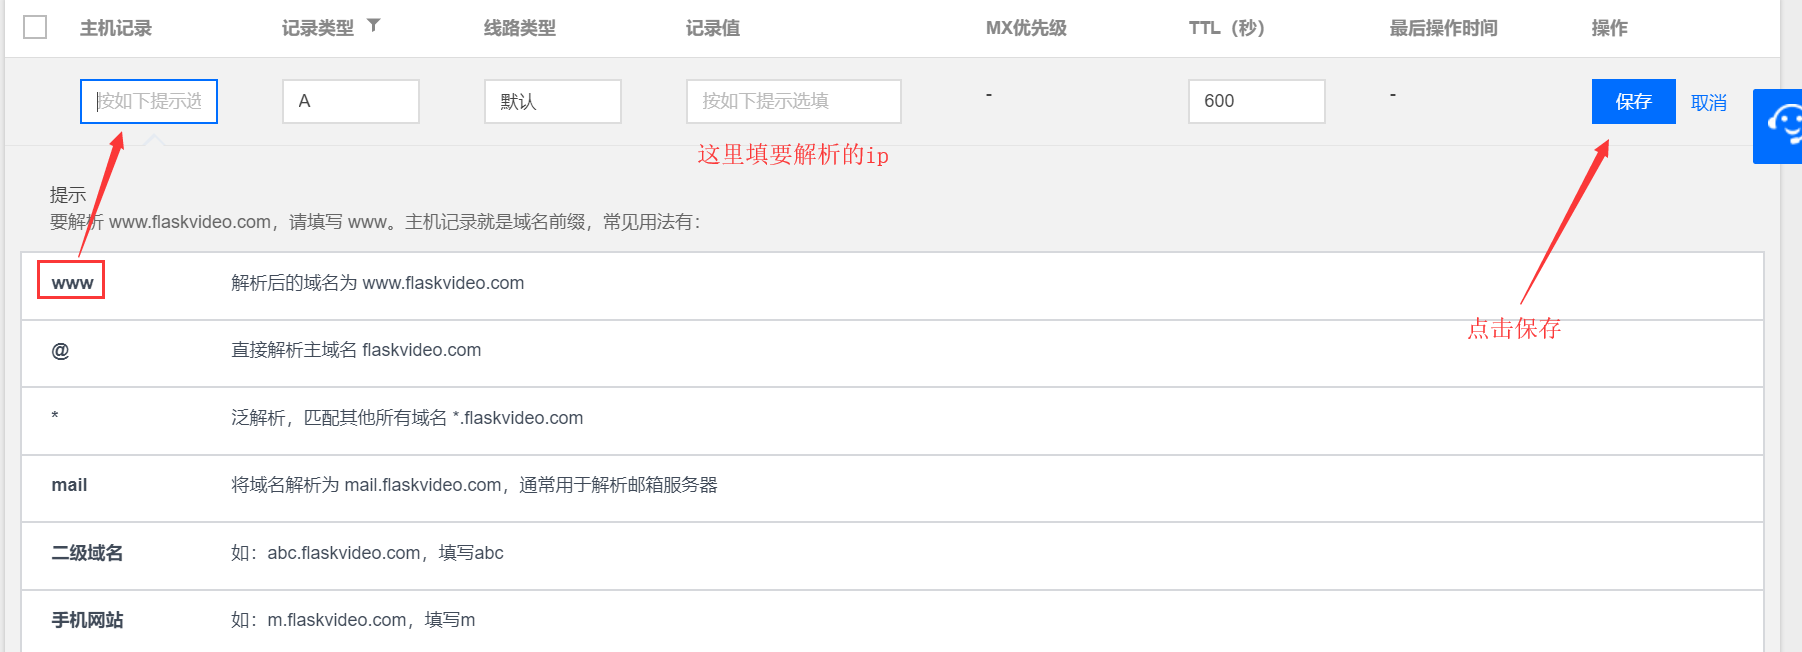This screenshot has width=1802, height=652.
Task: Open the record type dropdown showing A
Action: [x=351, y=101]
